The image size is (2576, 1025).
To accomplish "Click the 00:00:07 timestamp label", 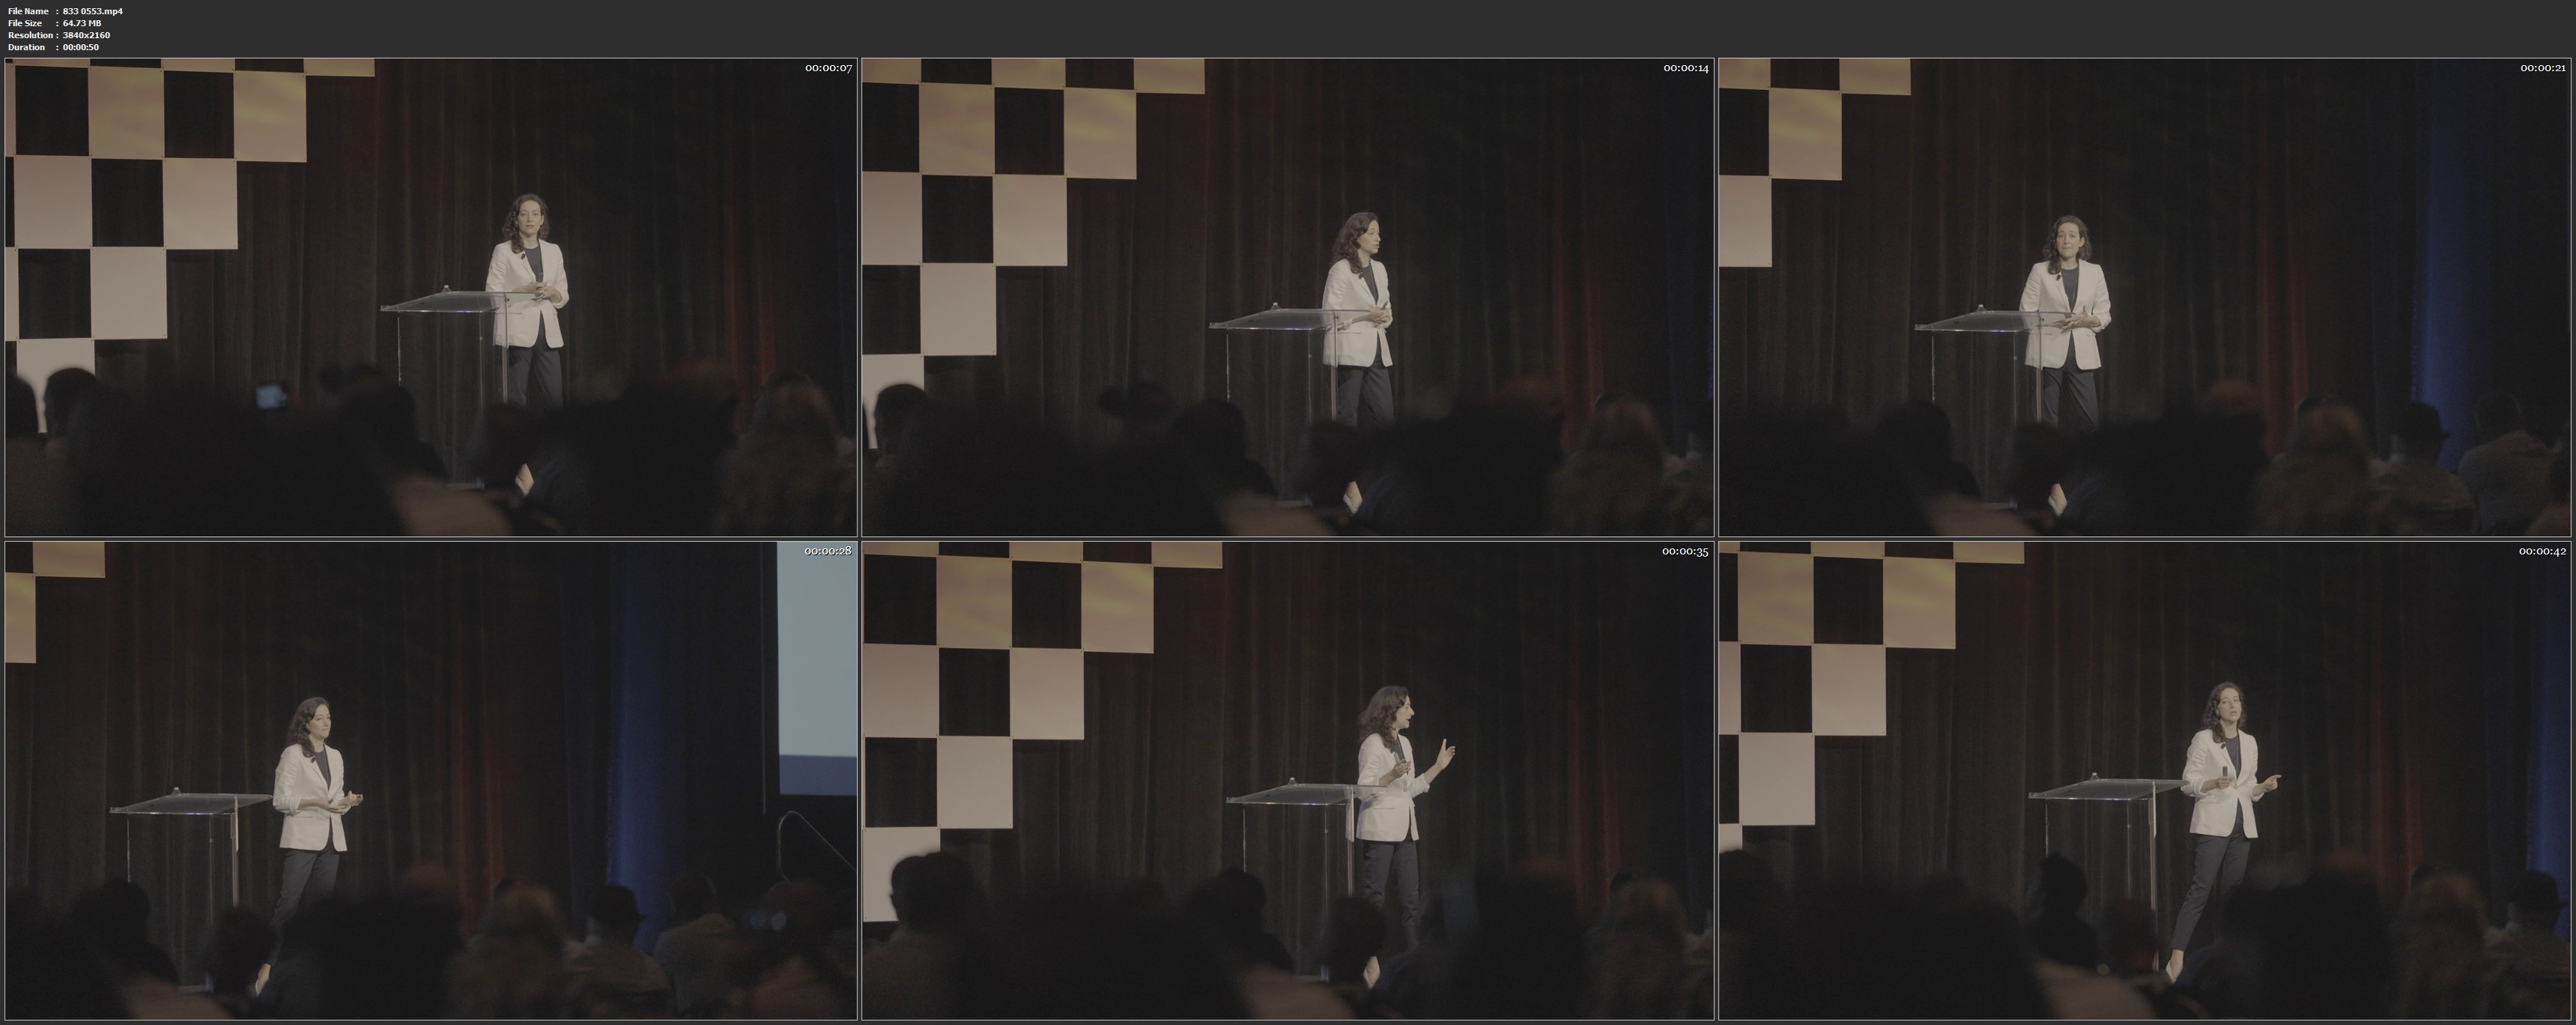I will (828, 68).
